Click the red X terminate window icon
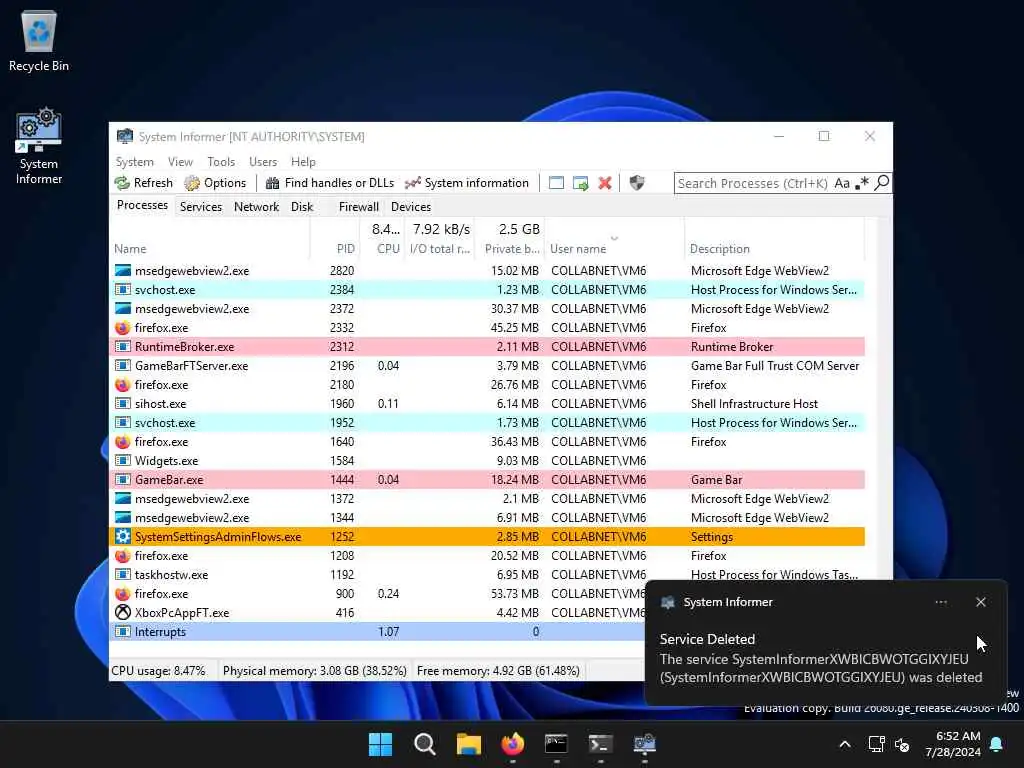 click(605, 183)
